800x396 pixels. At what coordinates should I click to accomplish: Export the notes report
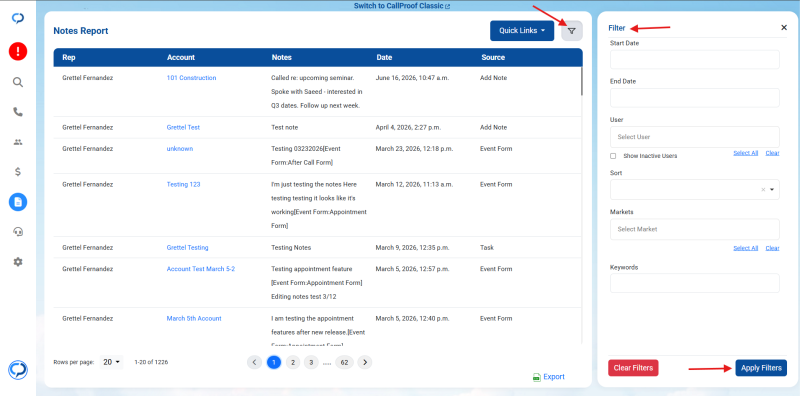[548, 377]
